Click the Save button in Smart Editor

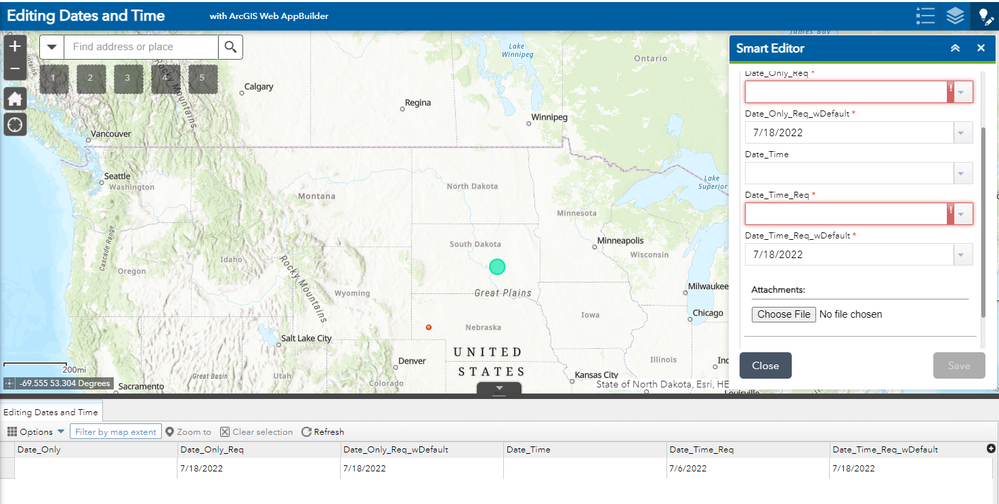(x=959, y=366)
